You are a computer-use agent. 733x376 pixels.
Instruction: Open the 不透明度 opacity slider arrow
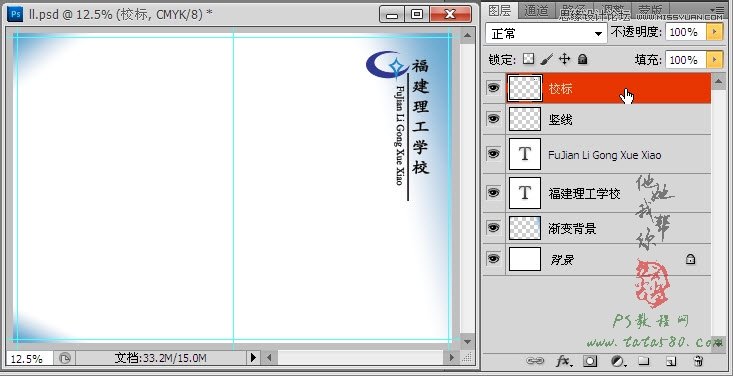coord(714,32)
